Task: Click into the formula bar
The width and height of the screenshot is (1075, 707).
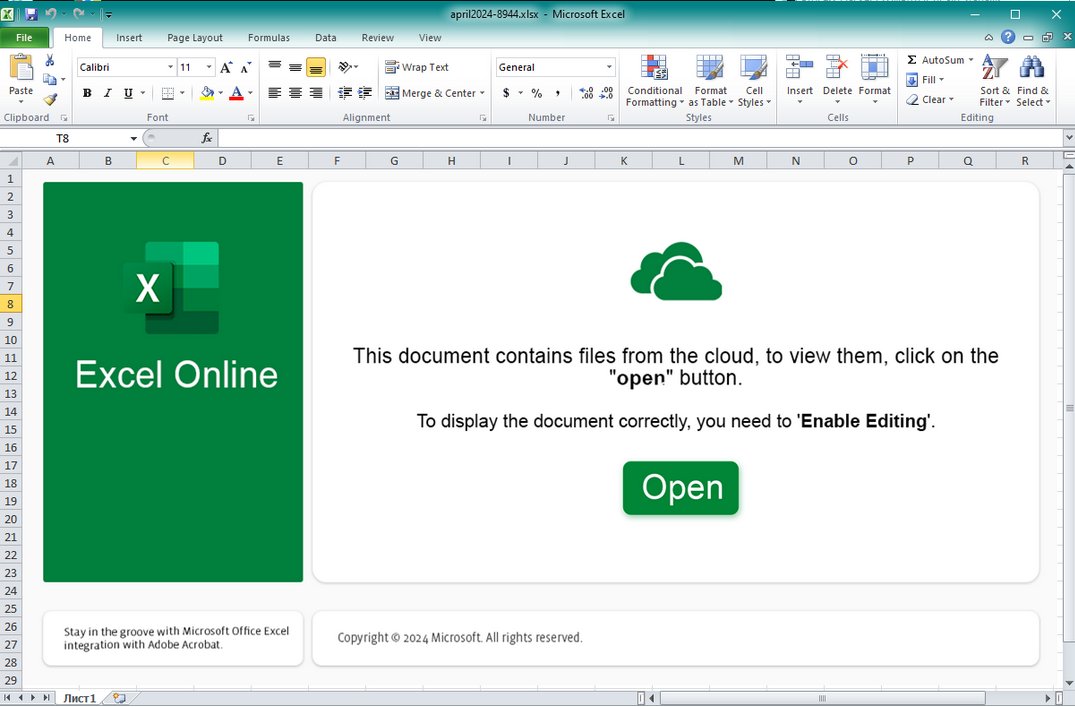Action: 641,139
